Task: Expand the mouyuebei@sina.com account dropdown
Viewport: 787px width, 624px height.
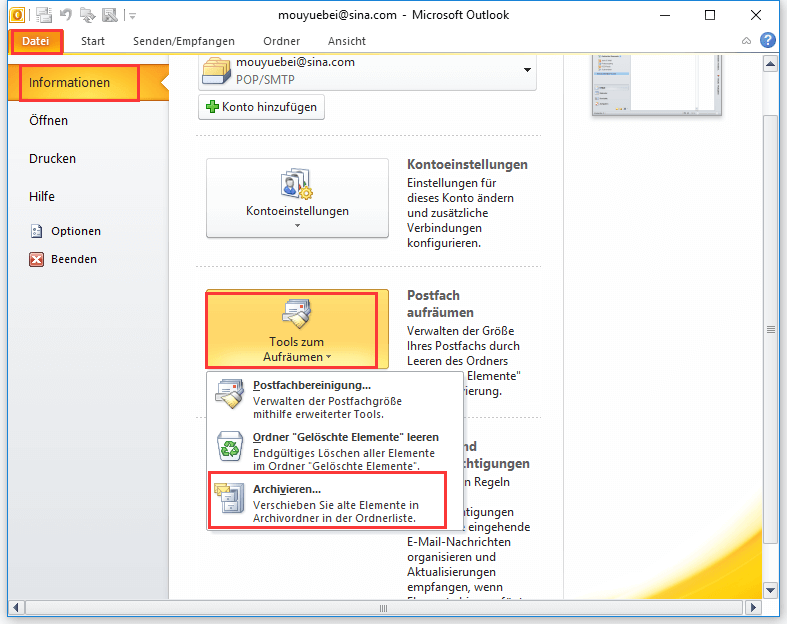Action: click(x=528, y=70)
